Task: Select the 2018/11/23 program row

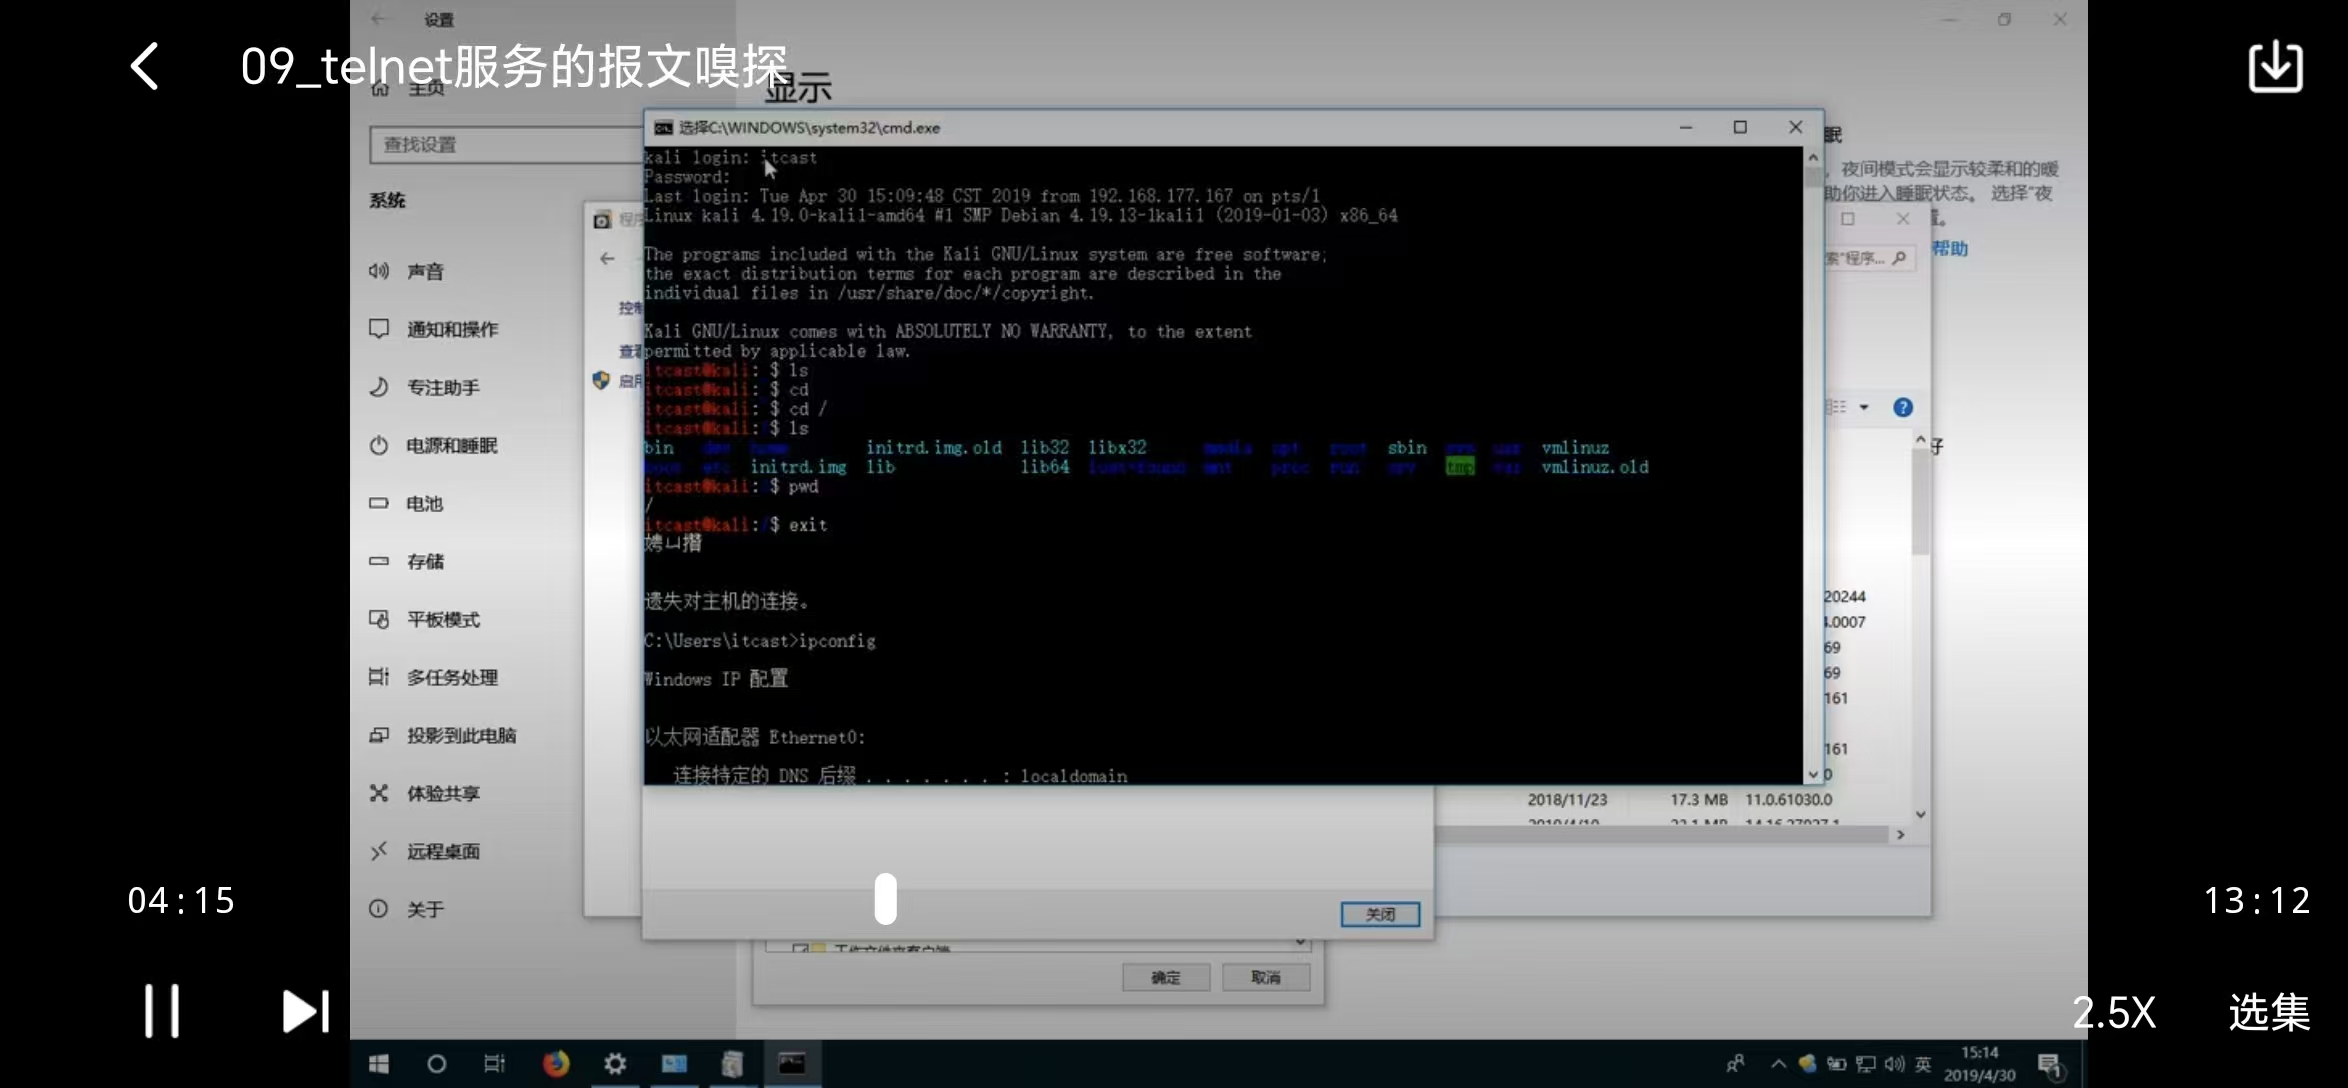Action: (x=1680, y=799)
